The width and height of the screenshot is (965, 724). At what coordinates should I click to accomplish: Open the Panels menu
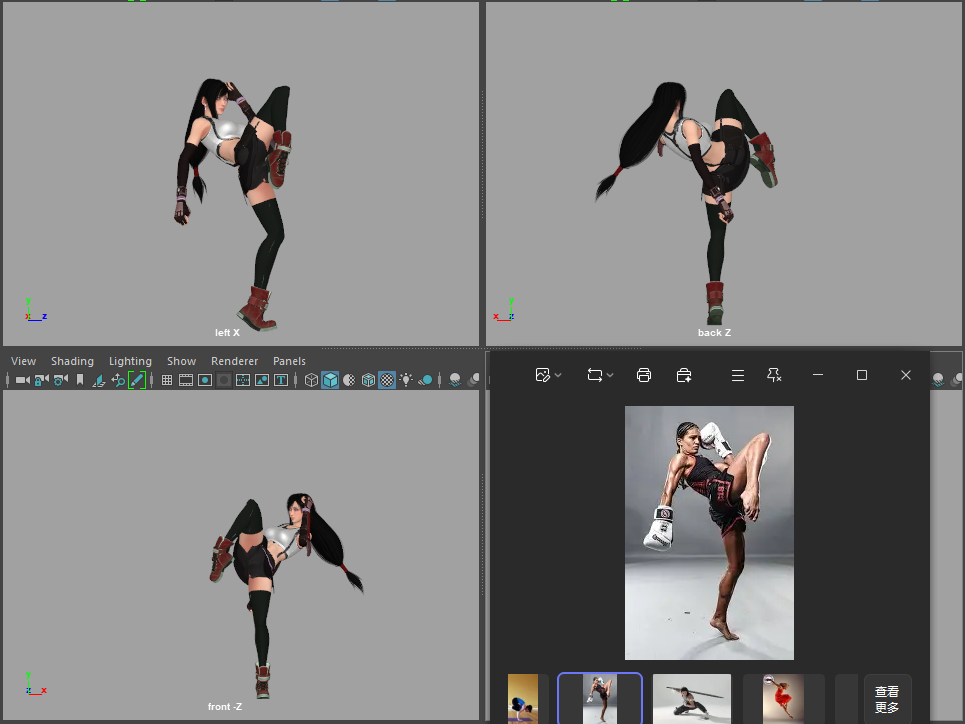click(x=289, y=361)
